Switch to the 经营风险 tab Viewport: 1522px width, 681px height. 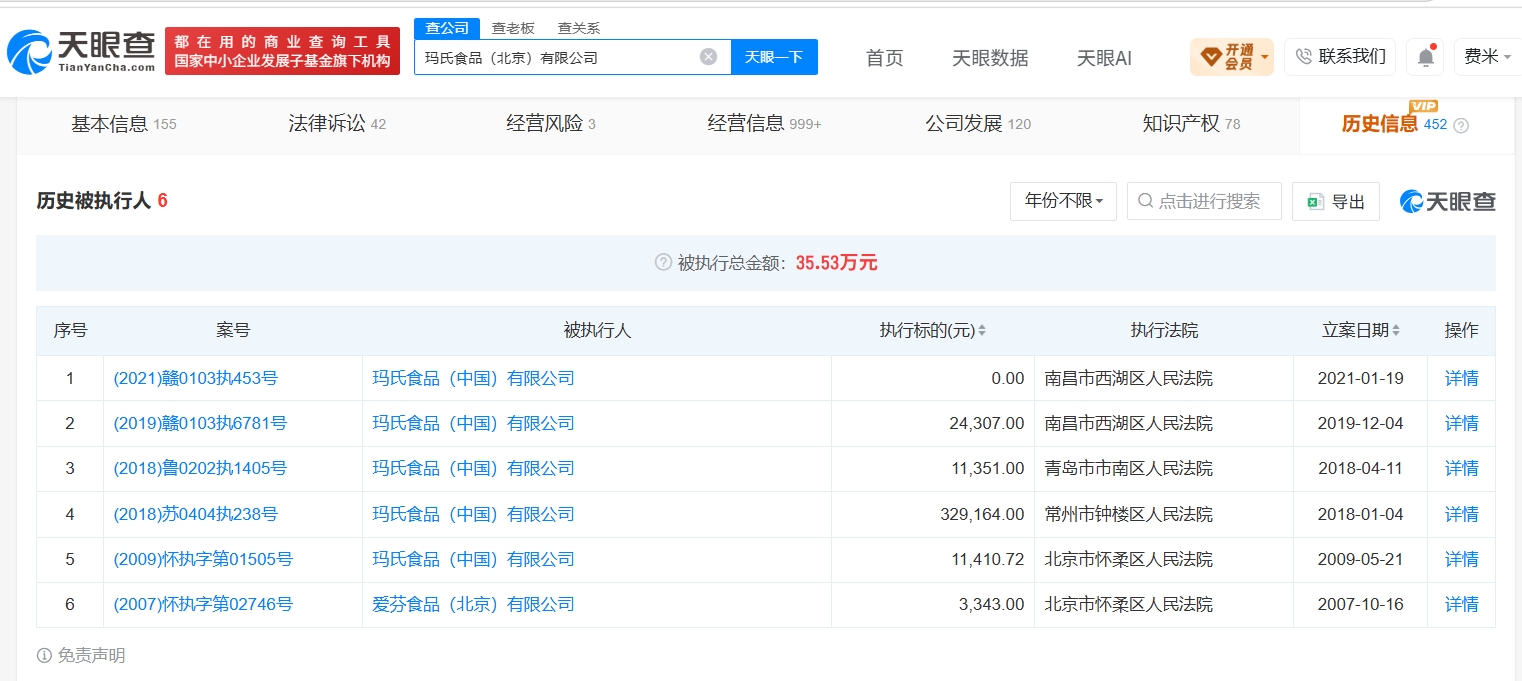coord(551,124)
